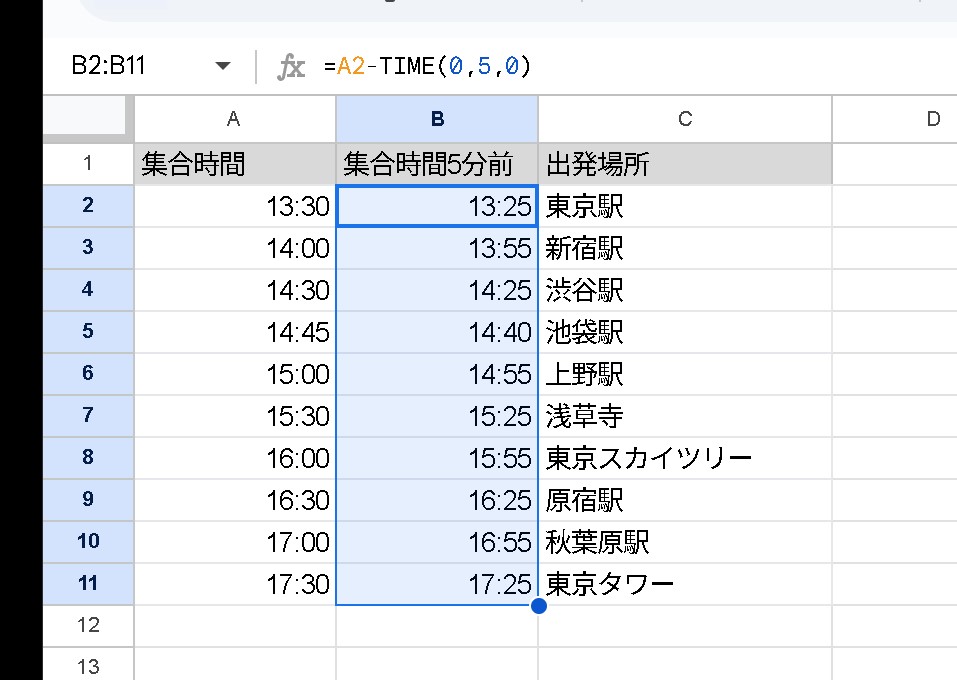This screenshot has width=957, height=680.
Task: Open the Name box dropdown arrow
Action: (222, 67)
